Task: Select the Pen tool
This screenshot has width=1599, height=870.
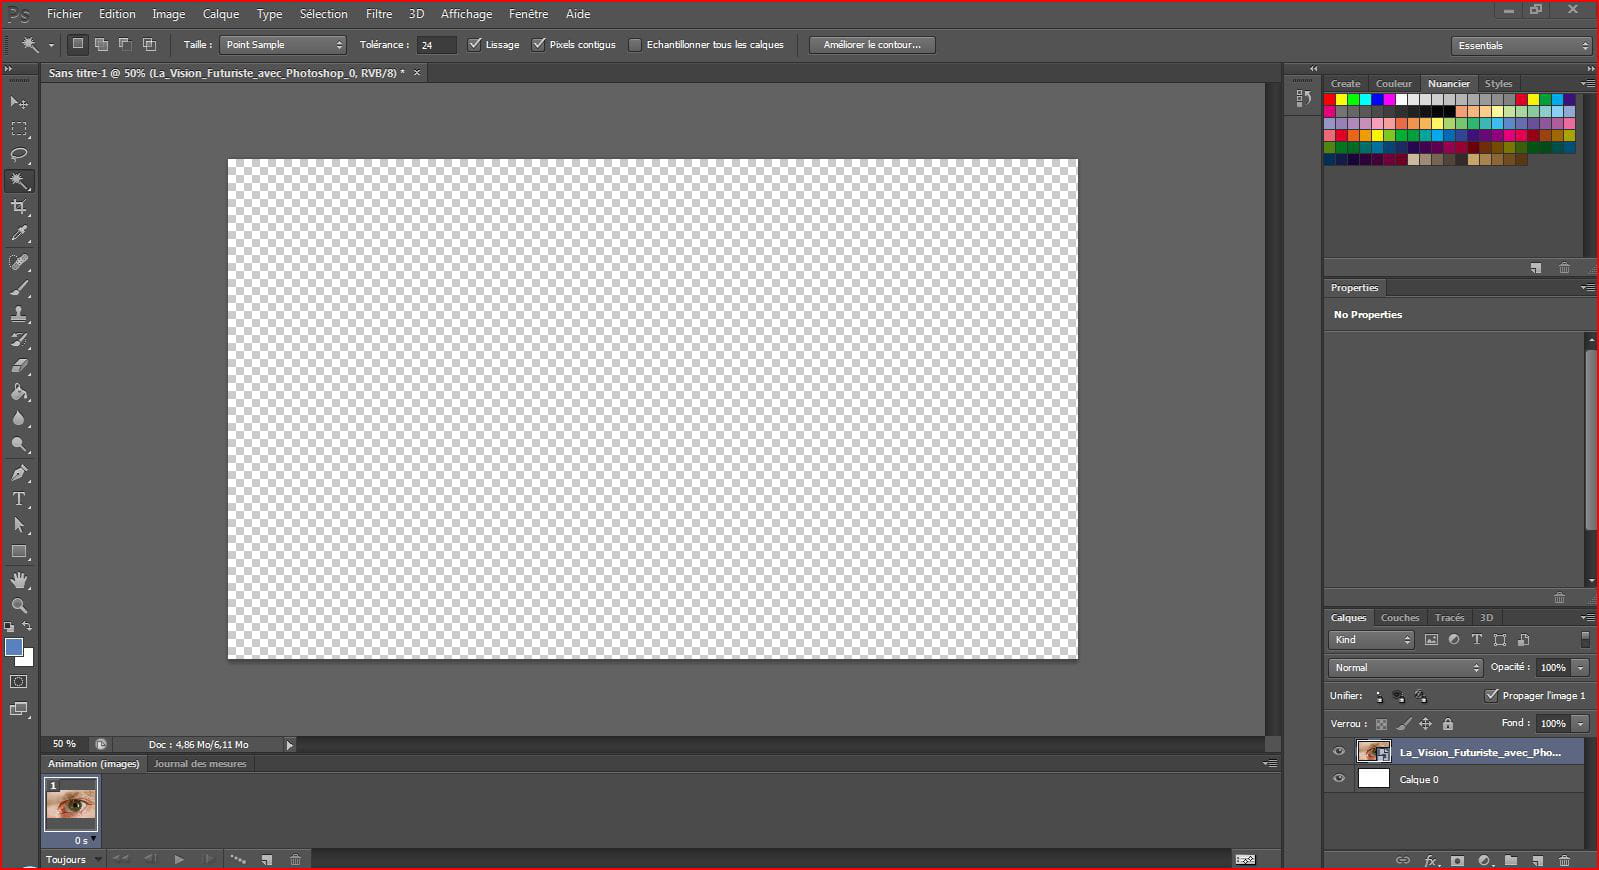Action: 19,473
